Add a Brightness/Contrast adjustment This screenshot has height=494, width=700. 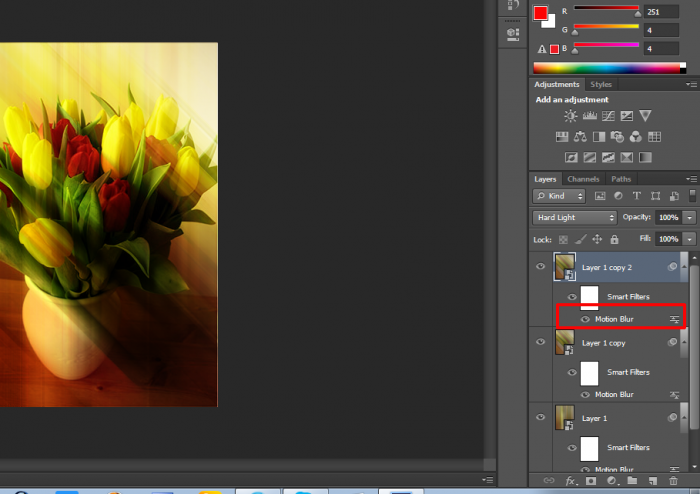click(571, 117)
